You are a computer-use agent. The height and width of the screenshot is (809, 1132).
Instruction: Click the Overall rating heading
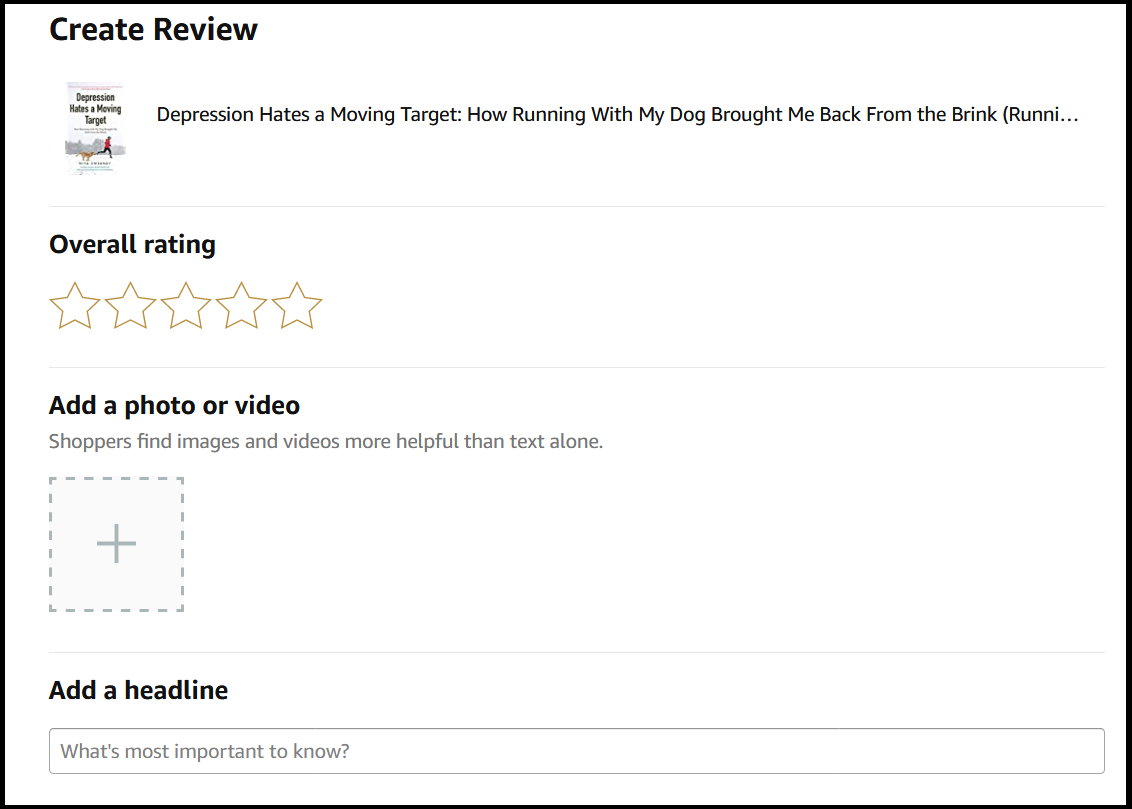coord(132,243)
